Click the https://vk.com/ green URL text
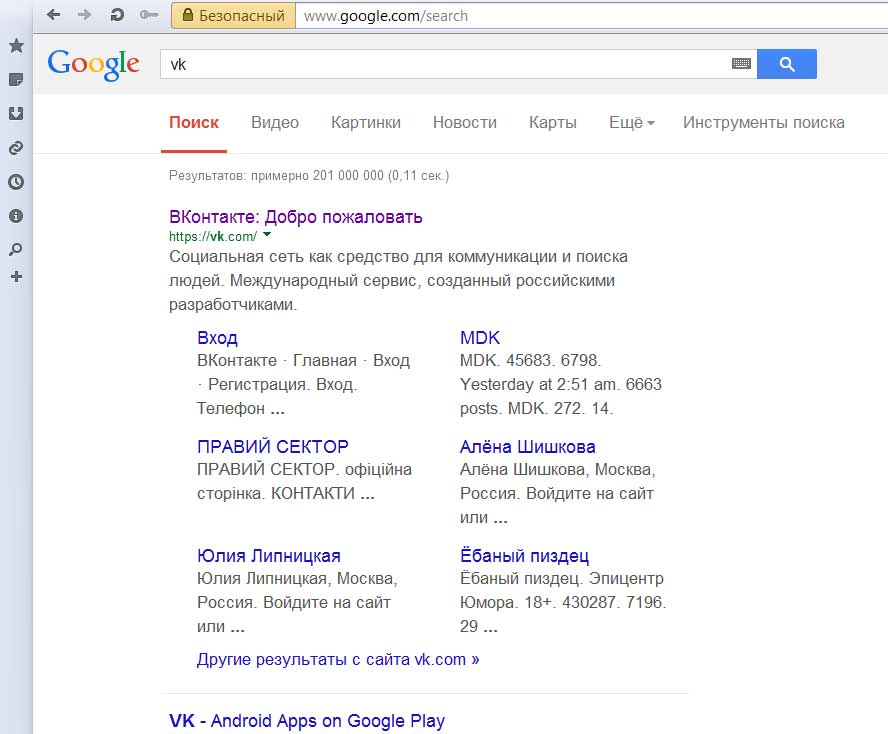This screenshot has width=888, height=734. [x=213, y=236]
